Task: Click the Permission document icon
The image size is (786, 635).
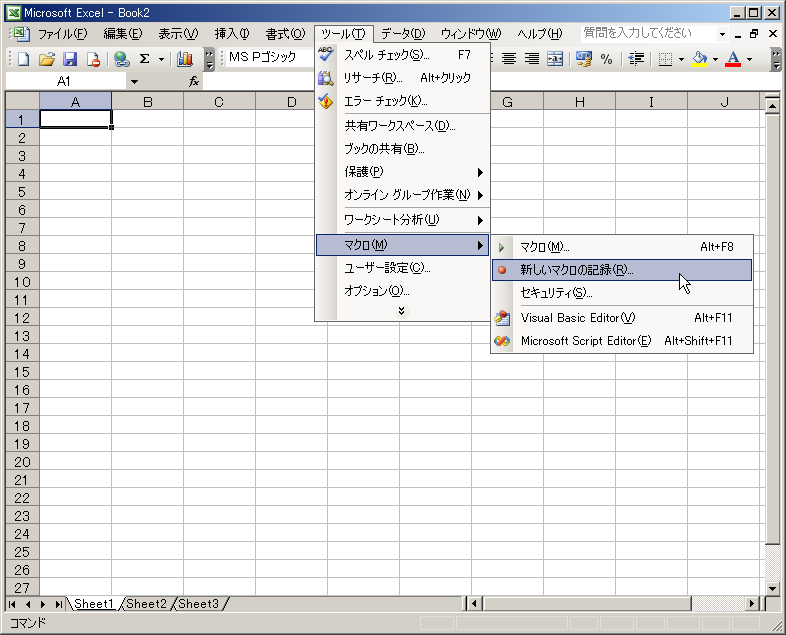Action: (93, 59)
